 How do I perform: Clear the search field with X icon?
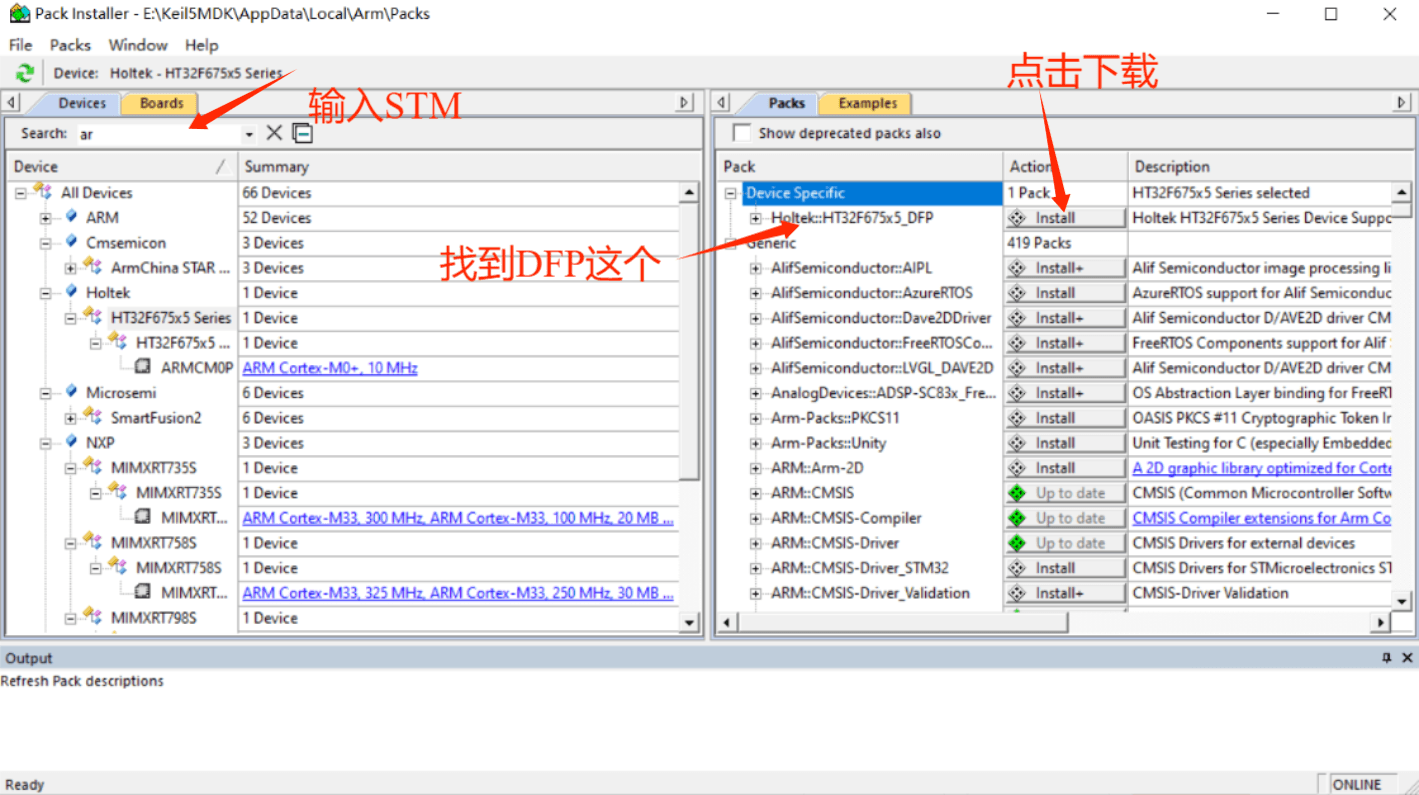tap(274, 133)
